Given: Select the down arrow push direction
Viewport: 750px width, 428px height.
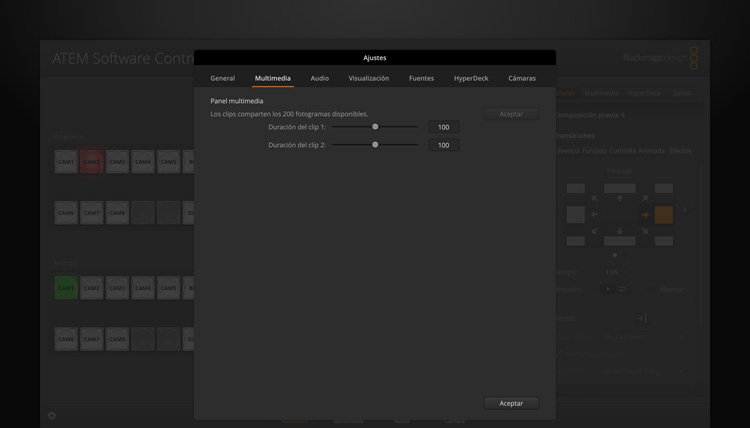Looking at the screenshot, I should (620, 231).
